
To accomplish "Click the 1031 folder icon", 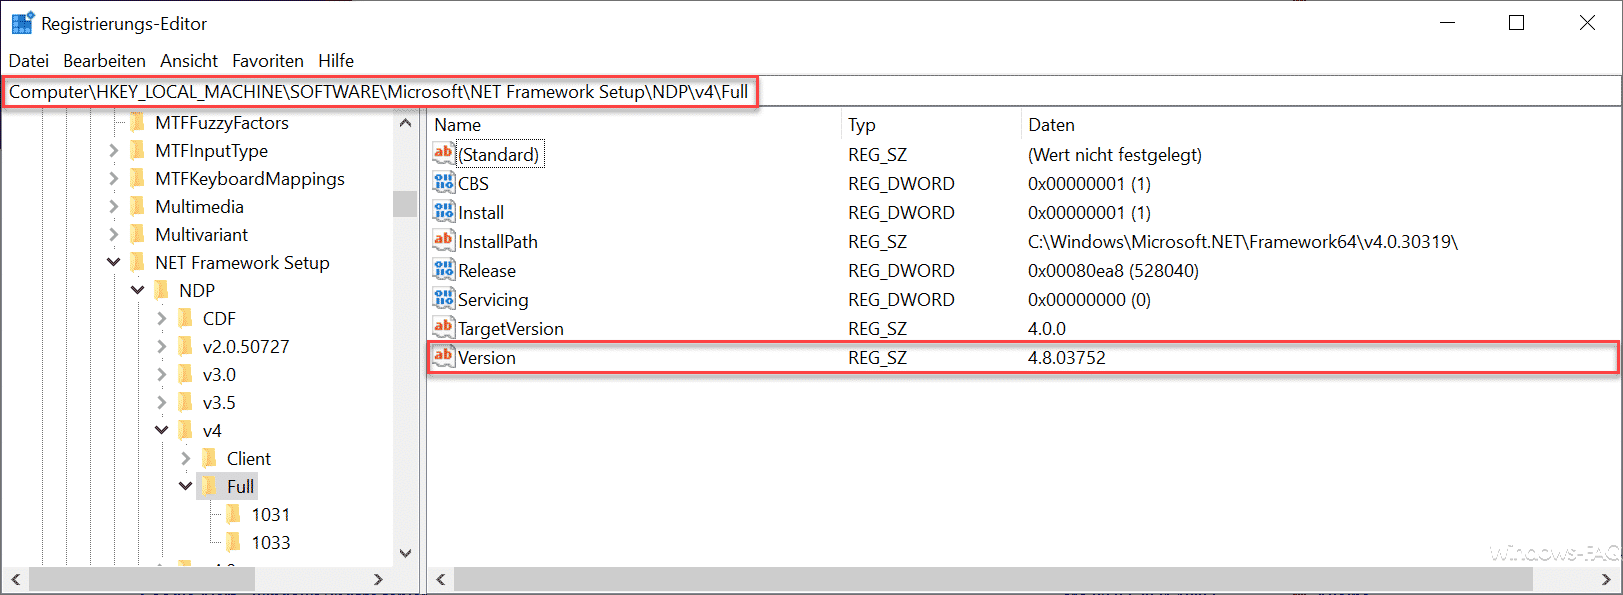I will pos(234,515).
